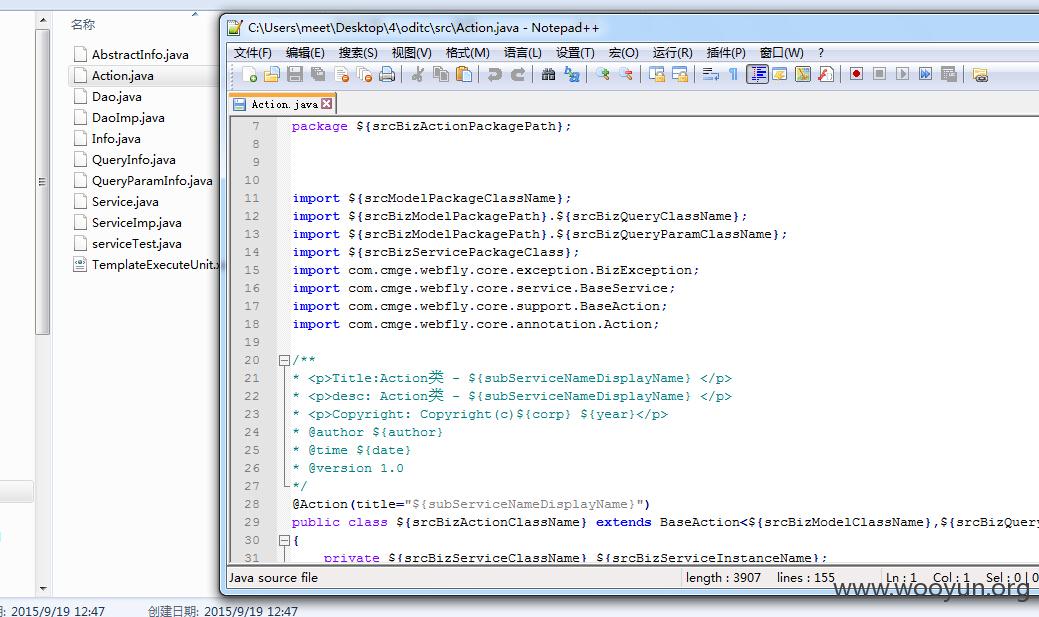Open the 视图(V) menu
Screen dimensions: 1039x617
411,52
